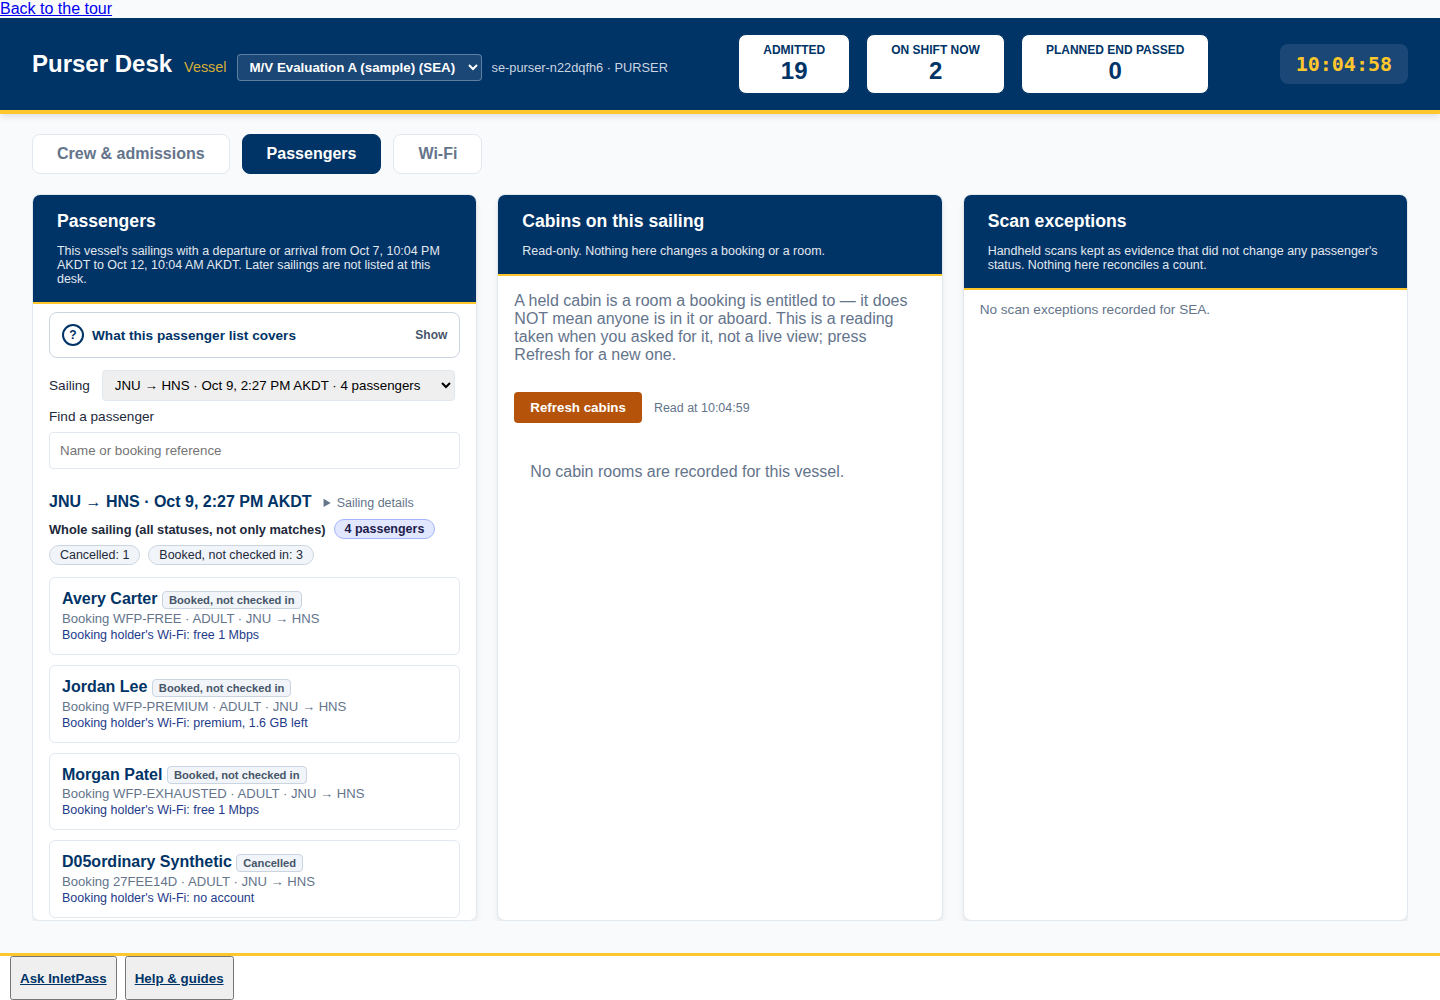
Task: Click the se-purser-n22dqfh6 user label
Action: click(580, 68)
